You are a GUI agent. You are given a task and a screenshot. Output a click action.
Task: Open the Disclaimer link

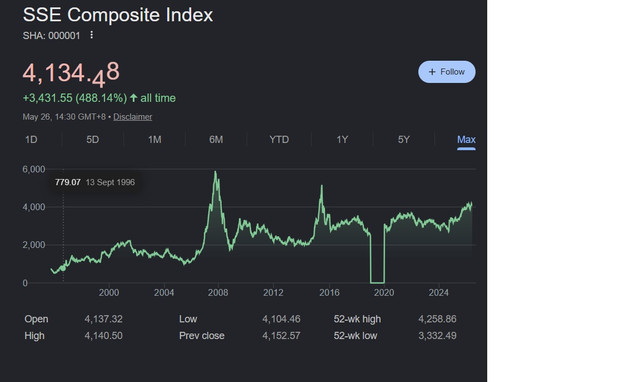[133, 117]
